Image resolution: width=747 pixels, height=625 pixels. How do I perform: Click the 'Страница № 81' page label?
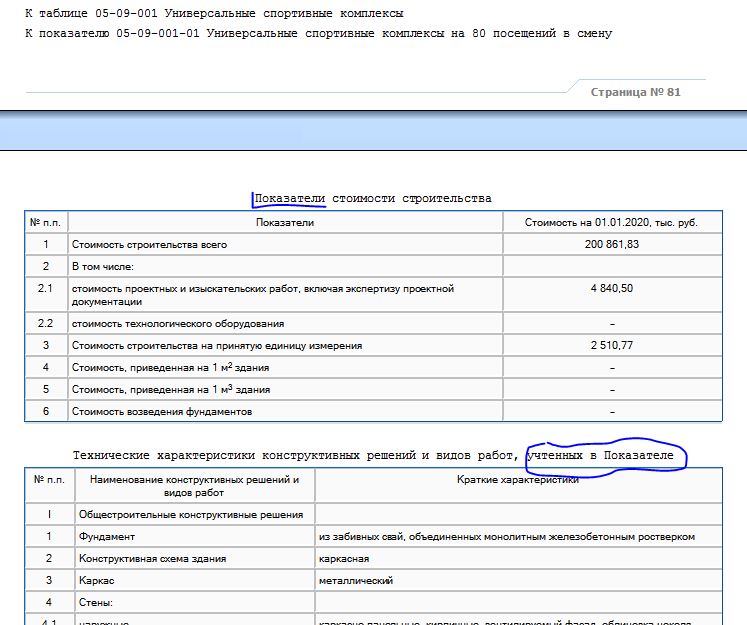(x=635, y=92)
